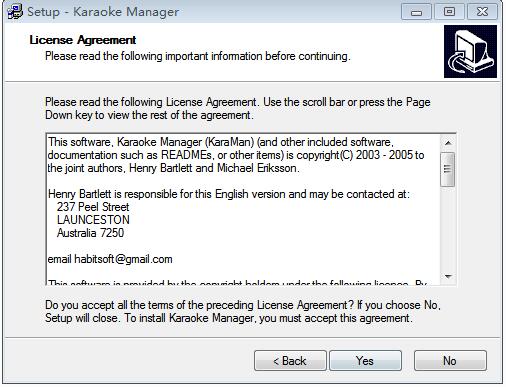Click the computer installer graphic in header
Viewport: 506px width, 387px height.
point(470,52)
